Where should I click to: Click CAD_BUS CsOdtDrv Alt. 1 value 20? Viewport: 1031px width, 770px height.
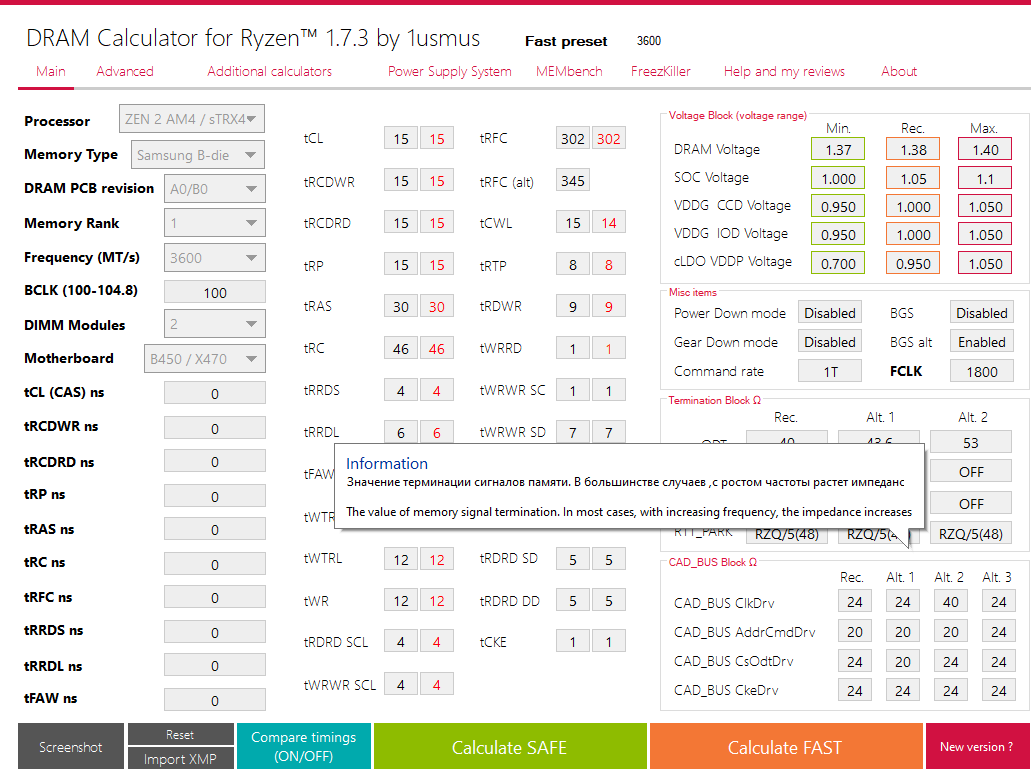coord(903,661)
